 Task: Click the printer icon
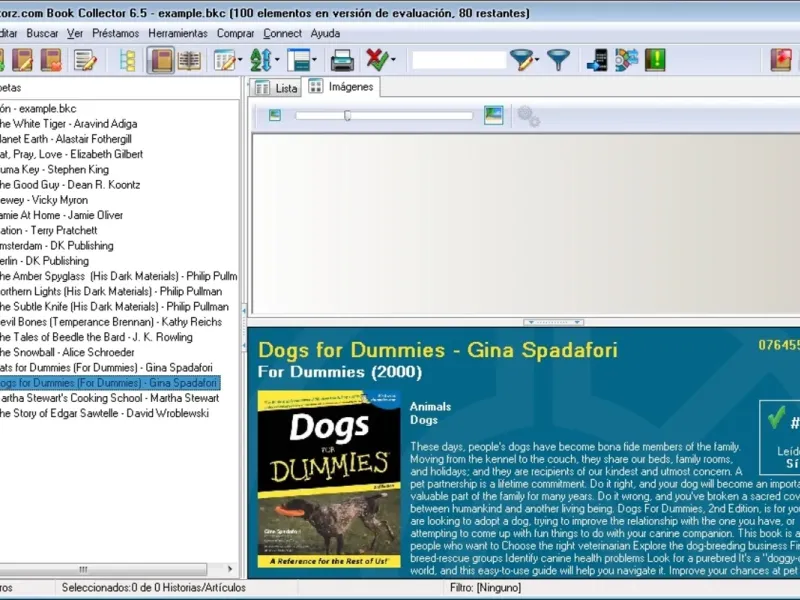click(x=342, y=60)
